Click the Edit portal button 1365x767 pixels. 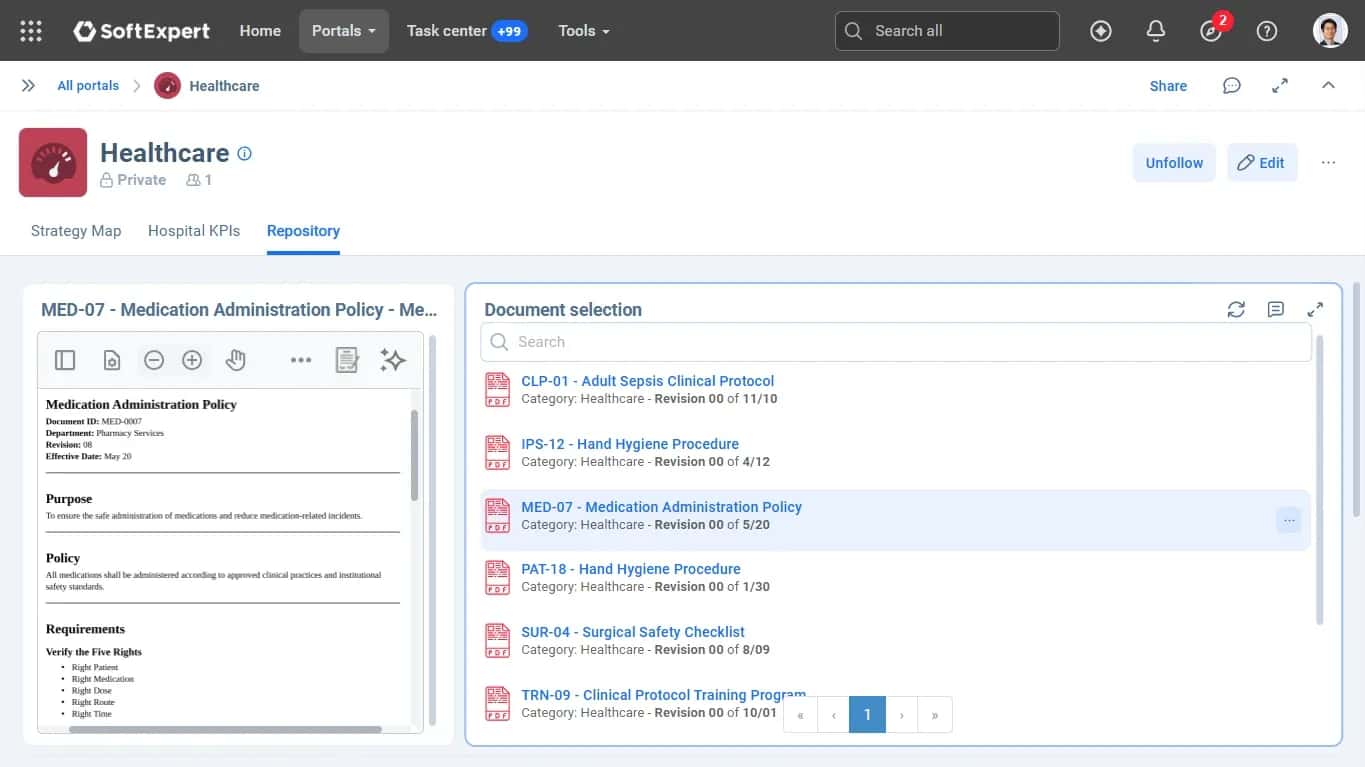pos(1262,163)
